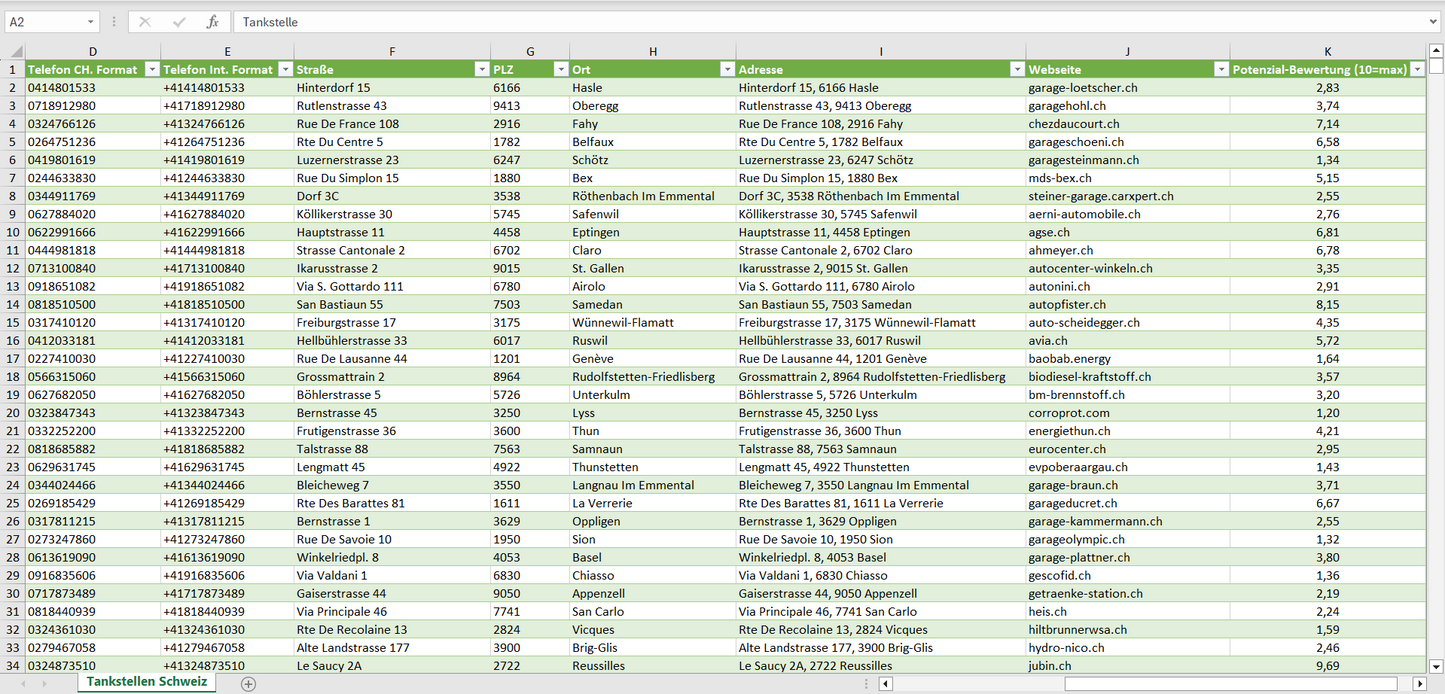Select column header I
Screen dimensions: 1445x694
tap(880, 52)
